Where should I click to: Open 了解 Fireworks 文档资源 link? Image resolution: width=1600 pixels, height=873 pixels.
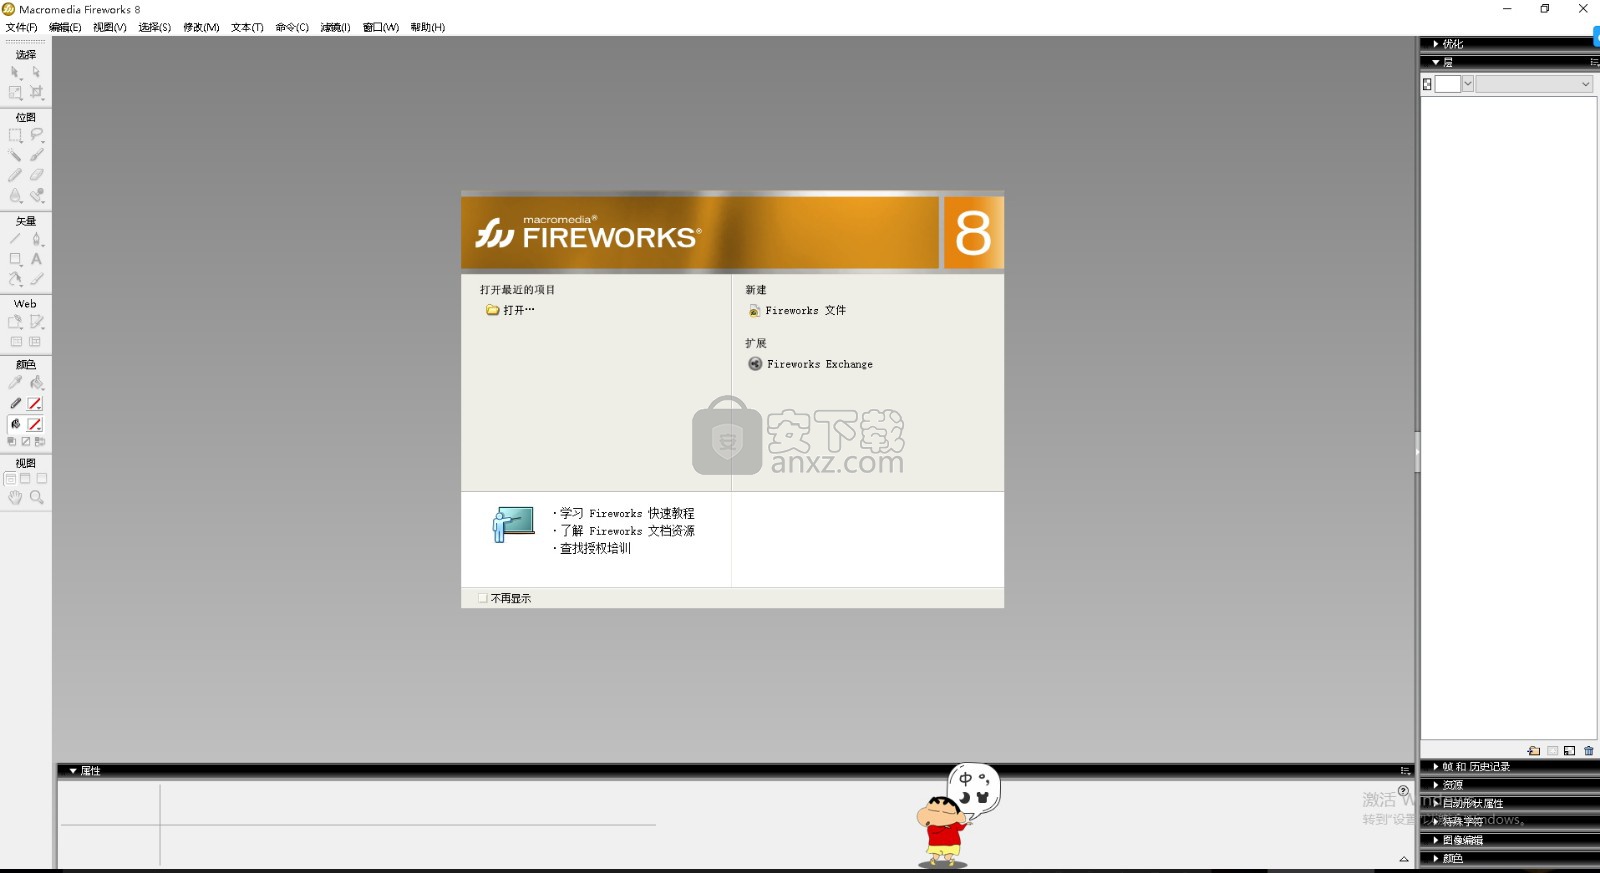(627, 531)
